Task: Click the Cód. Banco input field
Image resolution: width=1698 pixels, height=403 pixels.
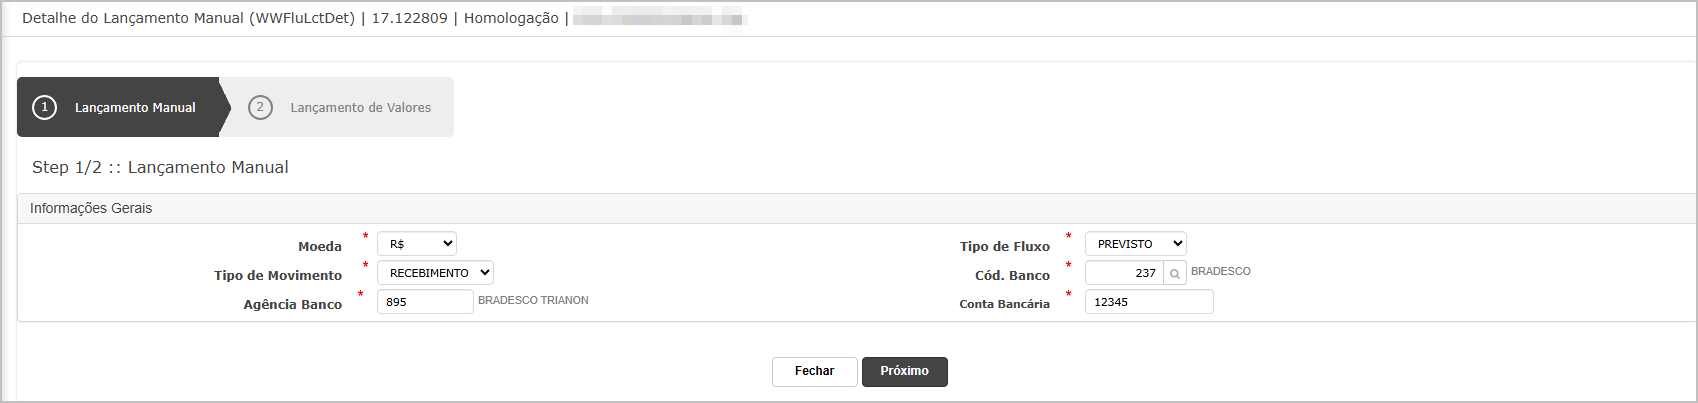Action: [1124, 273]
